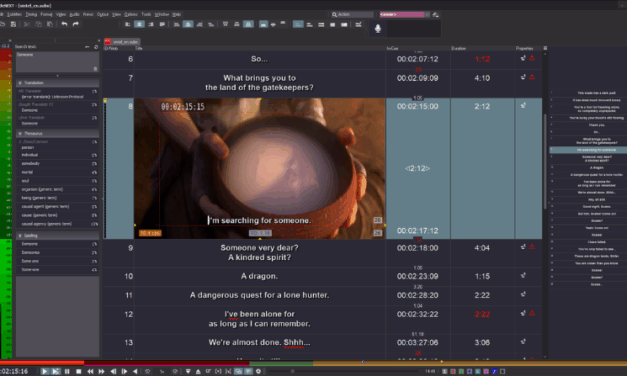Click the orange 16.4 cps indicator badge
This screenshot has width=627, height=376.
150,233
